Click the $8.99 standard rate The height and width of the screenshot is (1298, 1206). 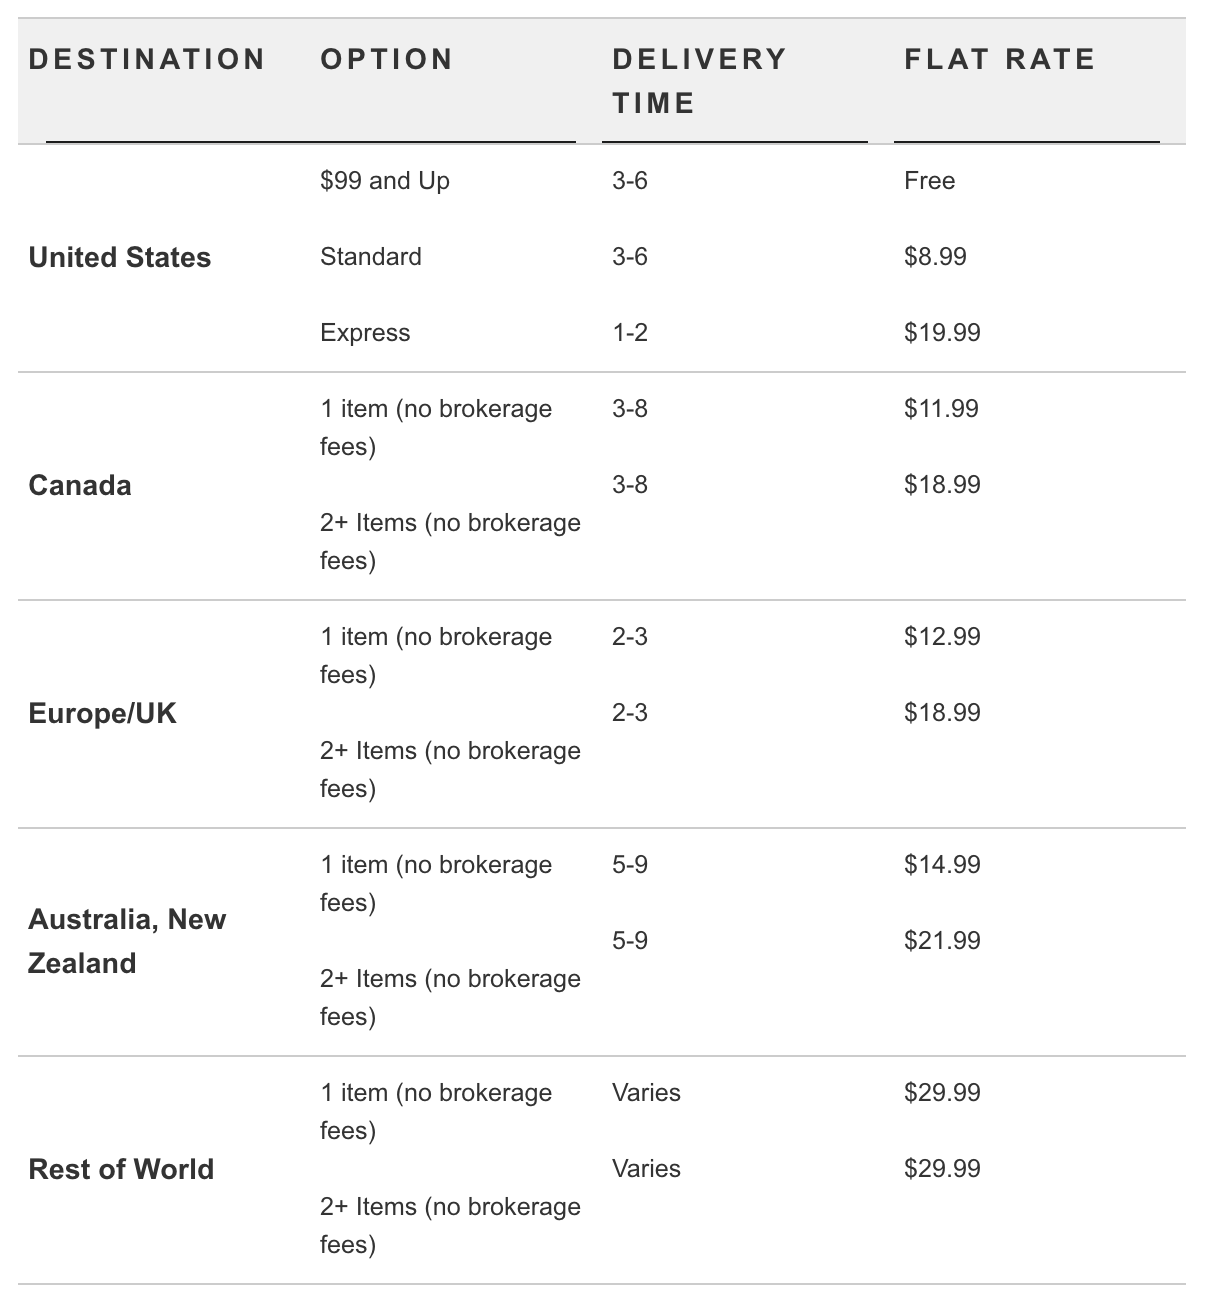935,257
